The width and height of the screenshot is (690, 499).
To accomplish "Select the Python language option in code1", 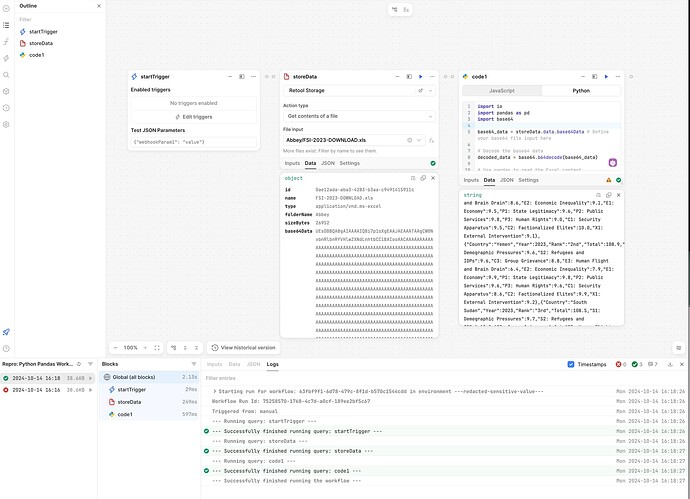I will (581, 91).
